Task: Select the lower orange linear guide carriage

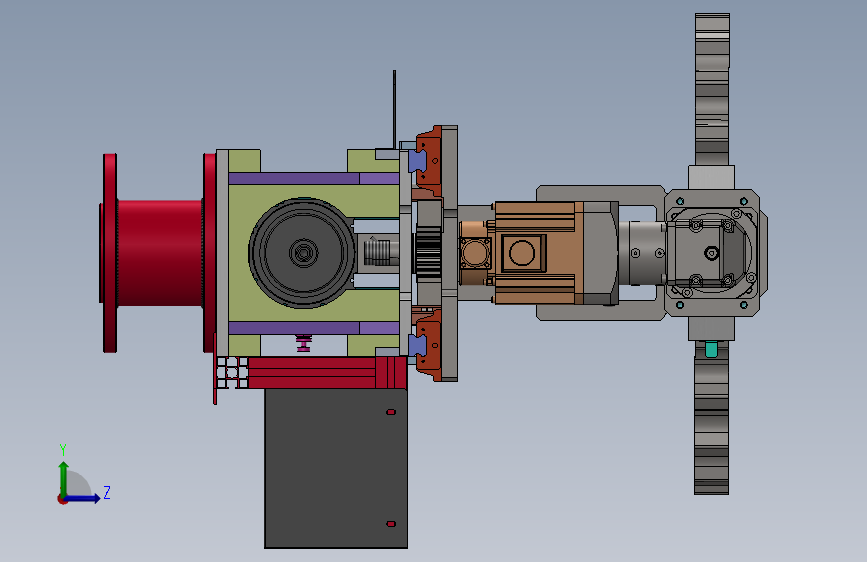Action: click(429, 345)
